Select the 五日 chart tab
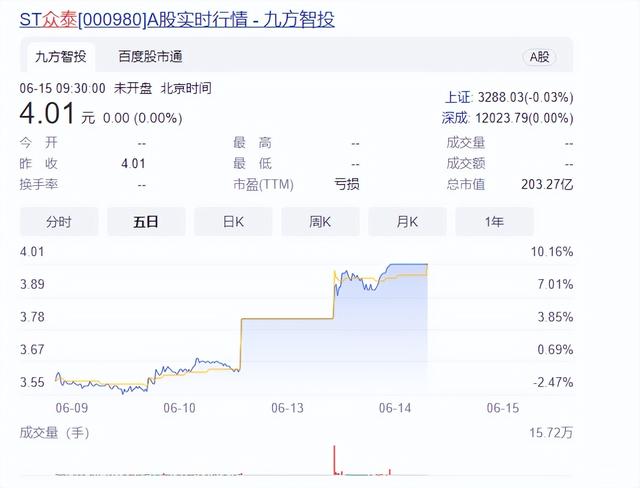Screen dimensions: 640x488 [x=146, y=222]
